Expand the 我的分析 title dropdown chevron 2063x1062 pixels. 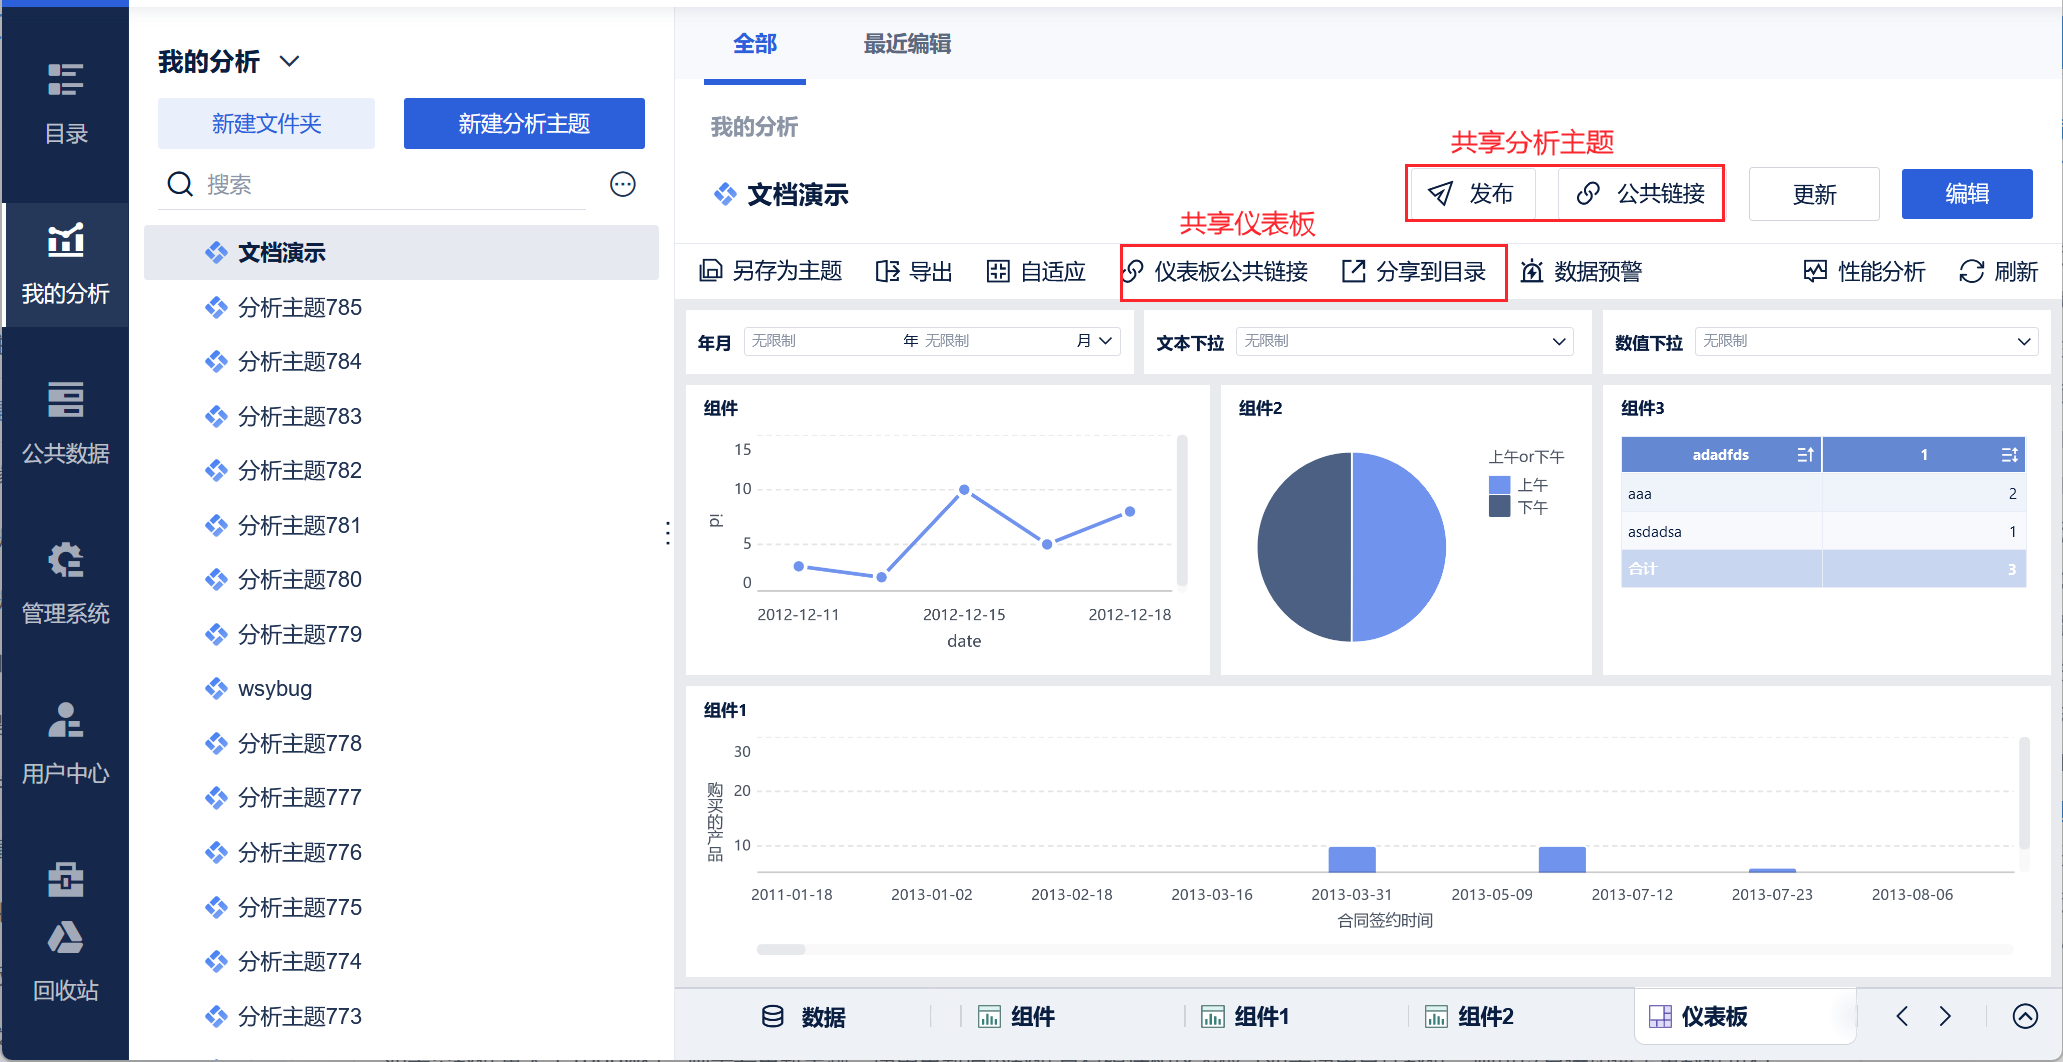[x=290, y=61]
